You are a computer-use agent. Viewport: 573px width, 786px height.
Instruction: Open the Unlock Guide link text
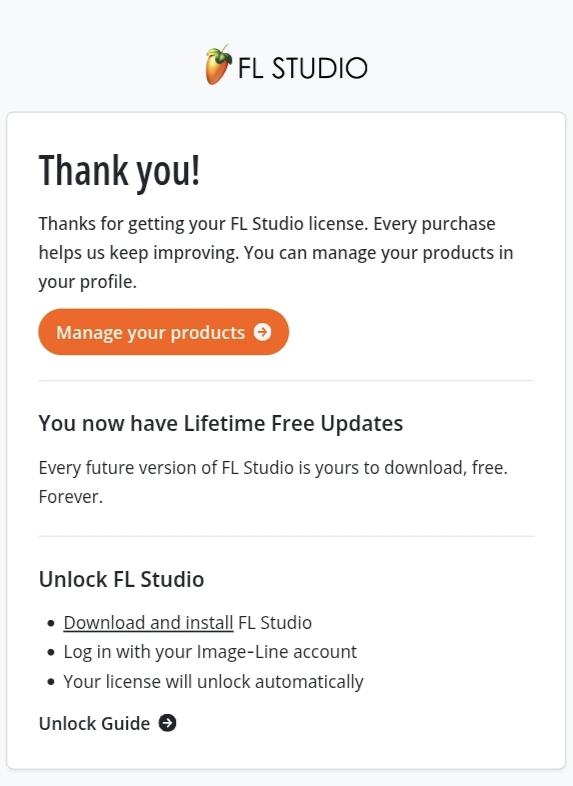[x=94, y=723]
